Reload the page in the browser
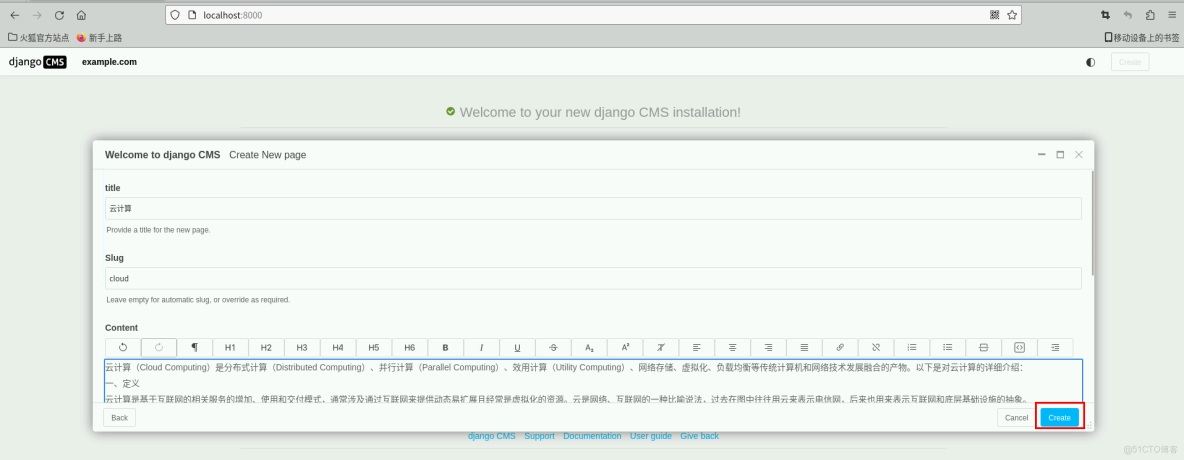The height and width of the screenshot is (460, 1184). [59, 15]
